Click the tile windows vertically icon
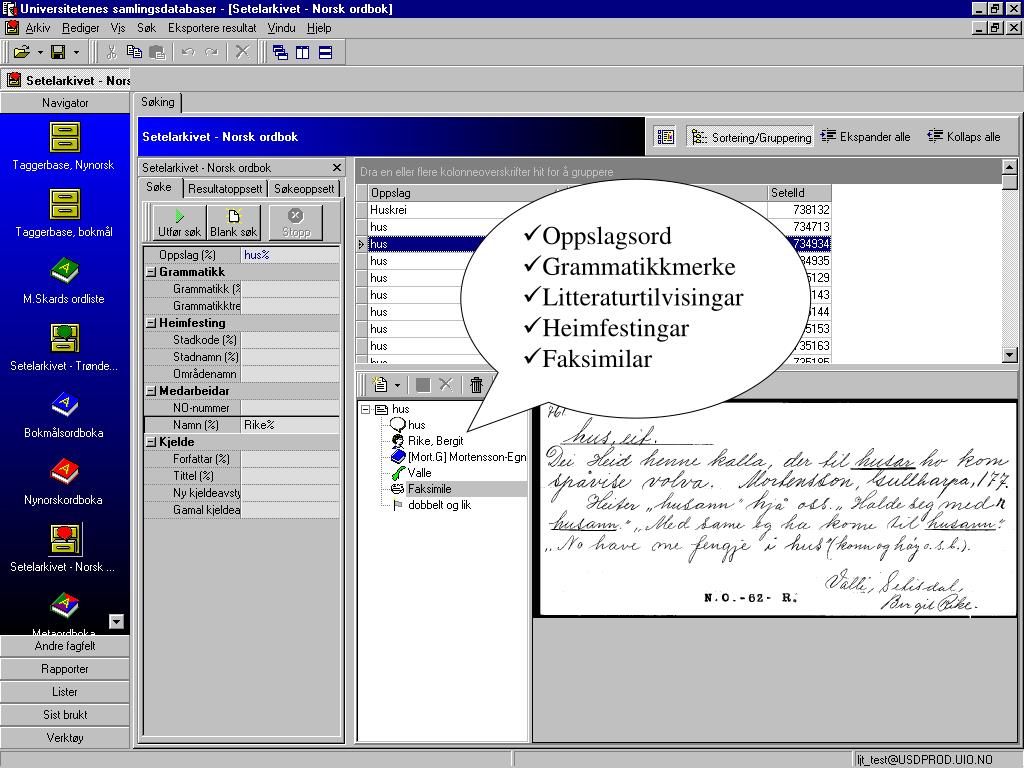This screenshot has height=768, width=1024. [x=302, y=52]
